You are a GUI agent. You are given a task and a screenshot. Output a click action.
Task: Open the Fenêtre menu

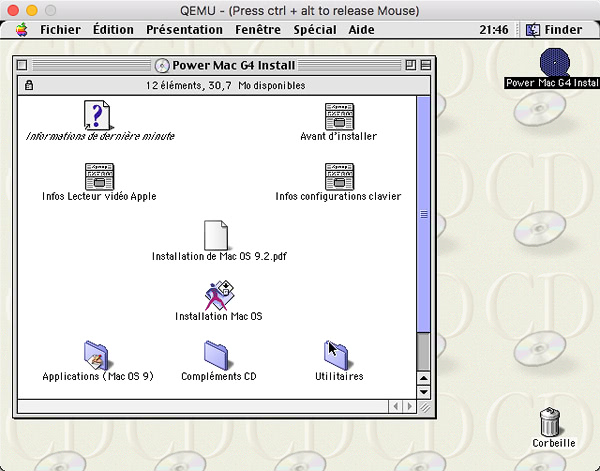pos(258,29)
